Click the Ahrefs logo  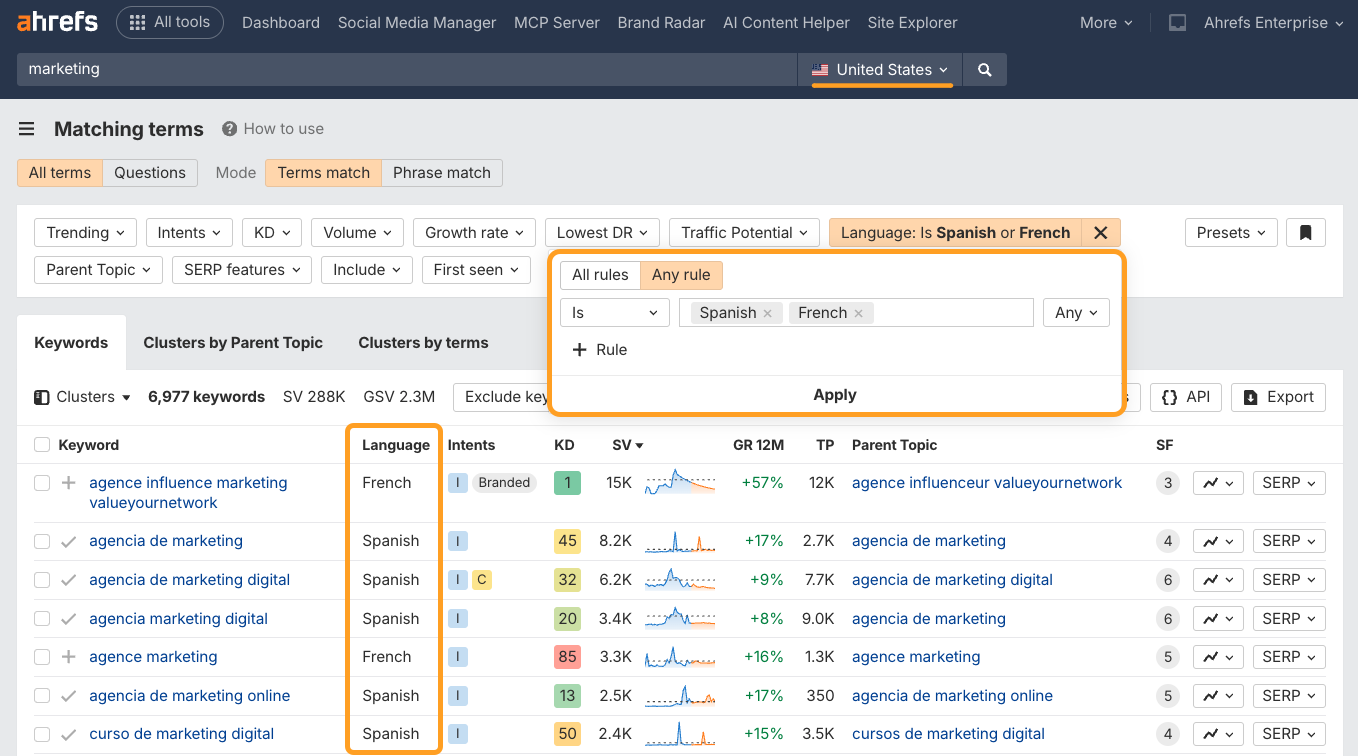(x=56, y=22)
